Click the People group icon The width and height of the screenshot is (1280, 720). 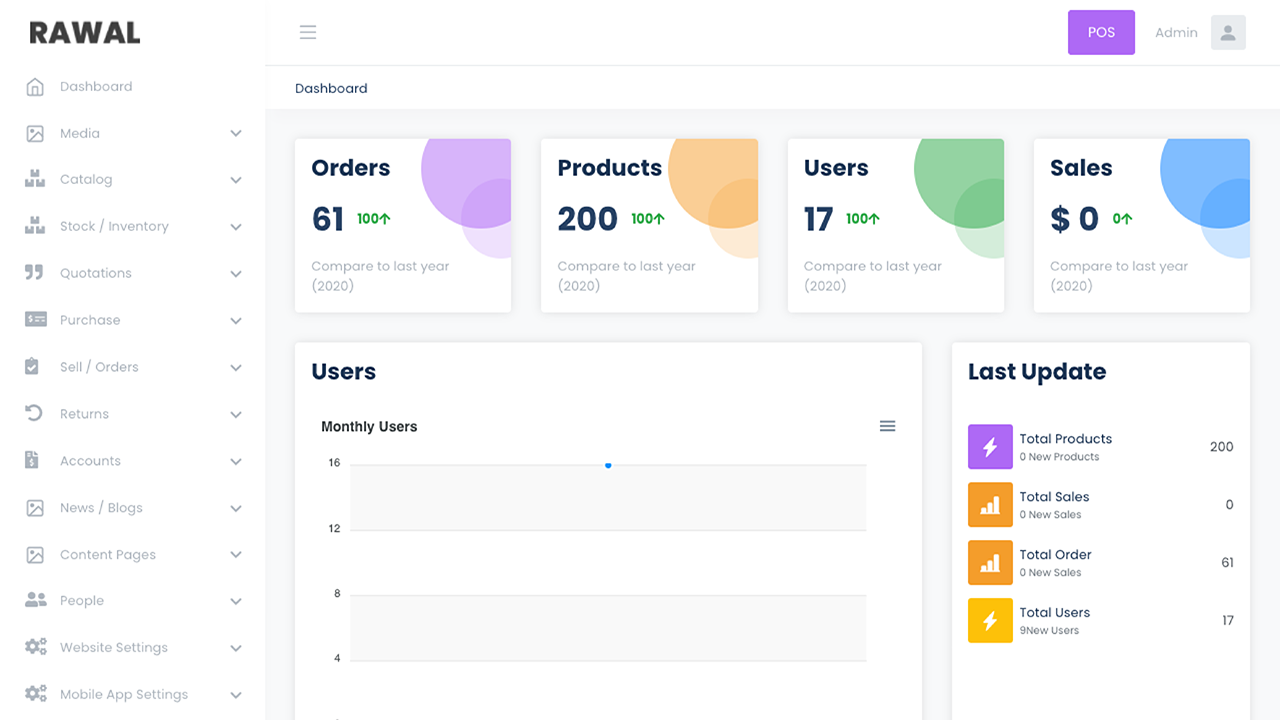tap(35, 601)
